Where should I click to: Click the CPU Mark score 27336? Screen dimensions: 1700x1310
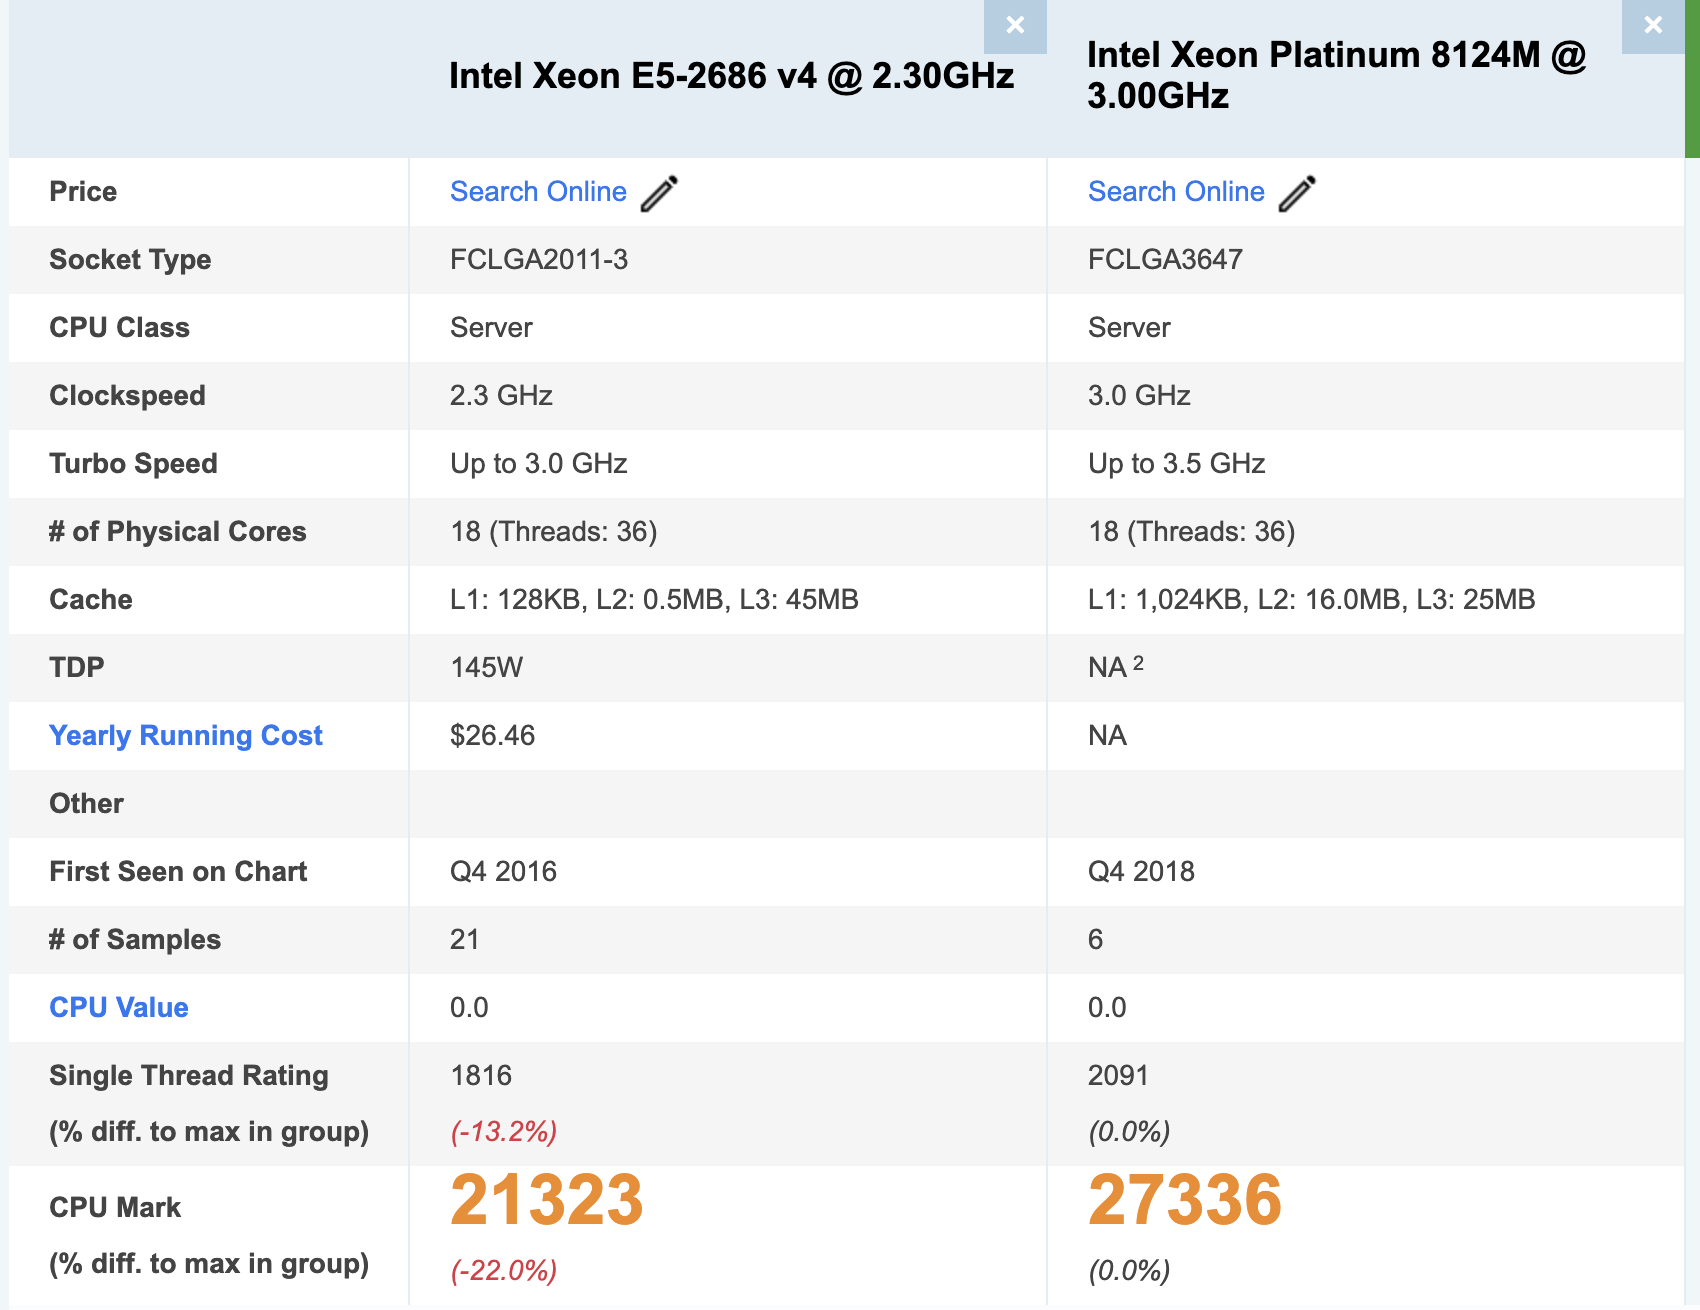(1185, 1199)
